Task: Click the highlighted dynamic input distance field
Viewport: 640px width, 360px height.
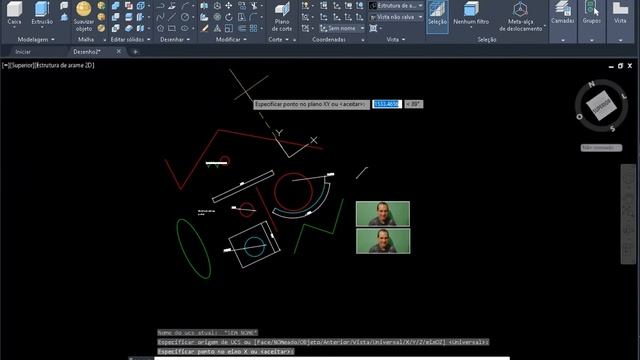Action: click(387, 104)
